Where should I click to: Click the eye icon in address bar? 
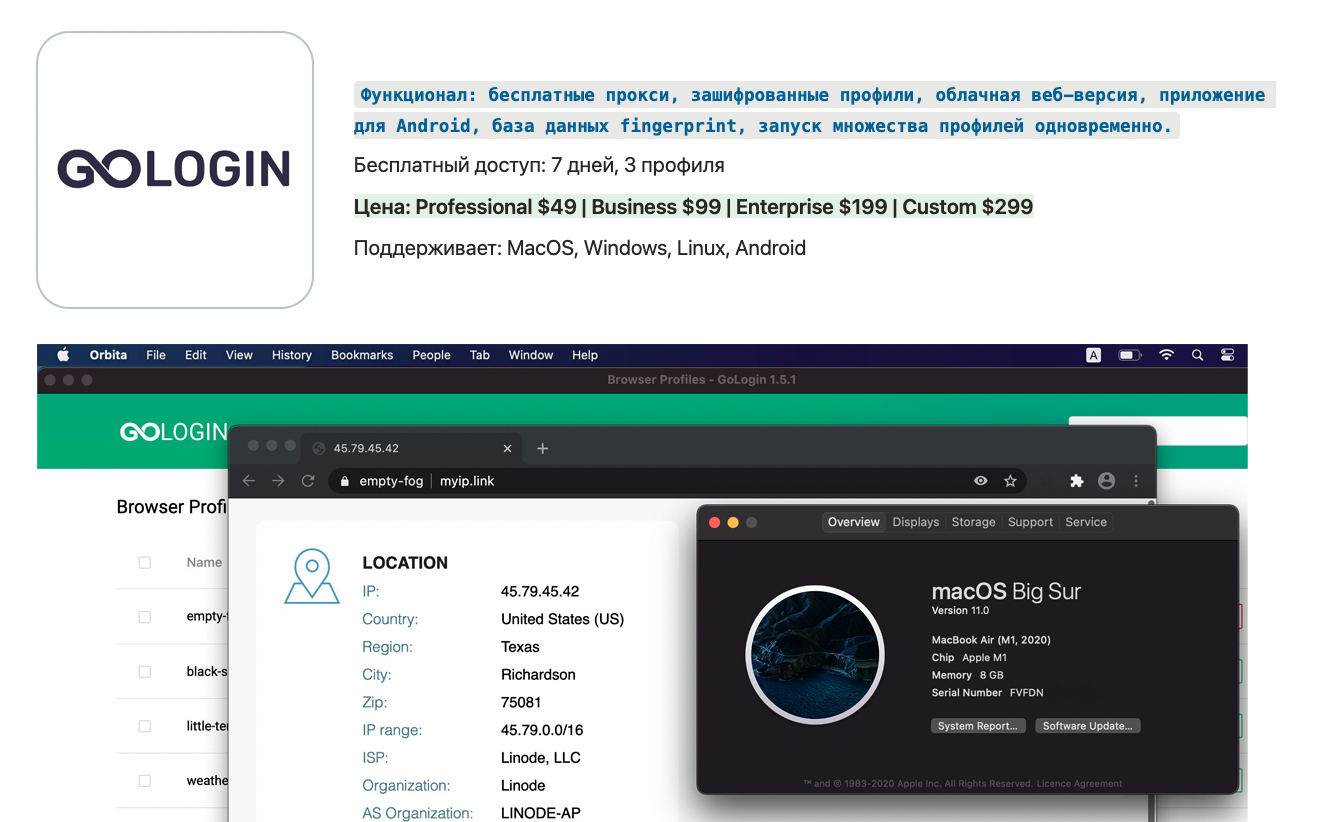point(981,481)
